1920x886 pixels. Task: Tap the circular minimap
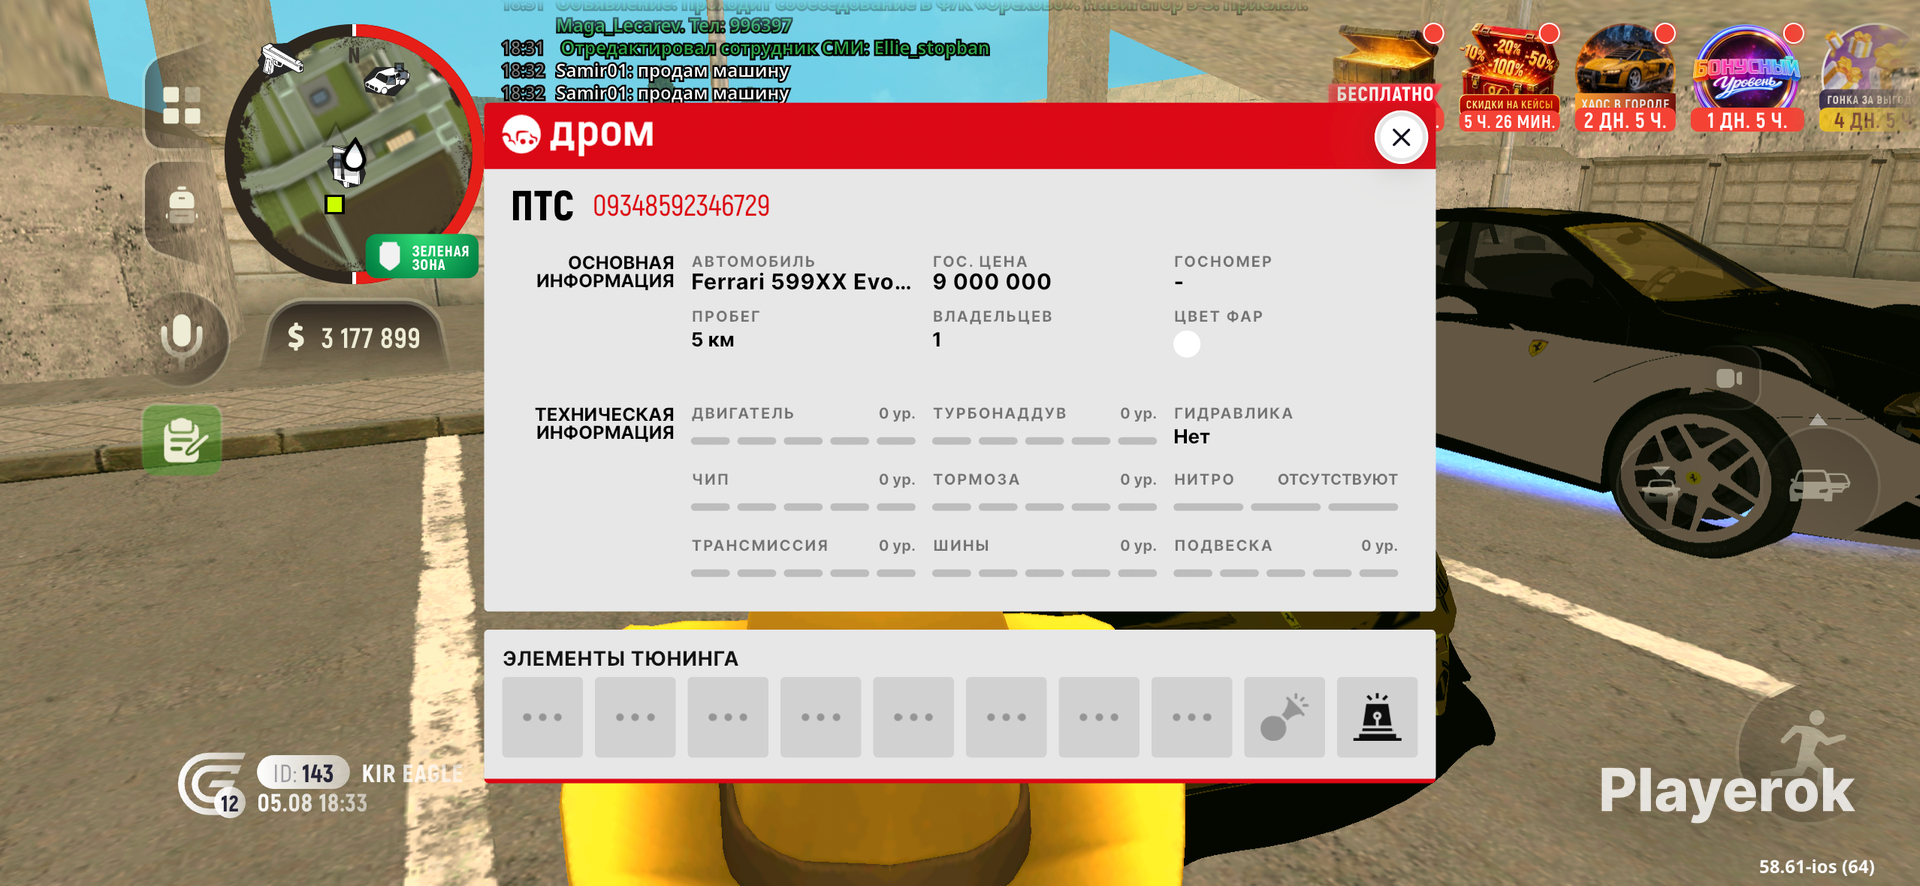pos(352,153)
